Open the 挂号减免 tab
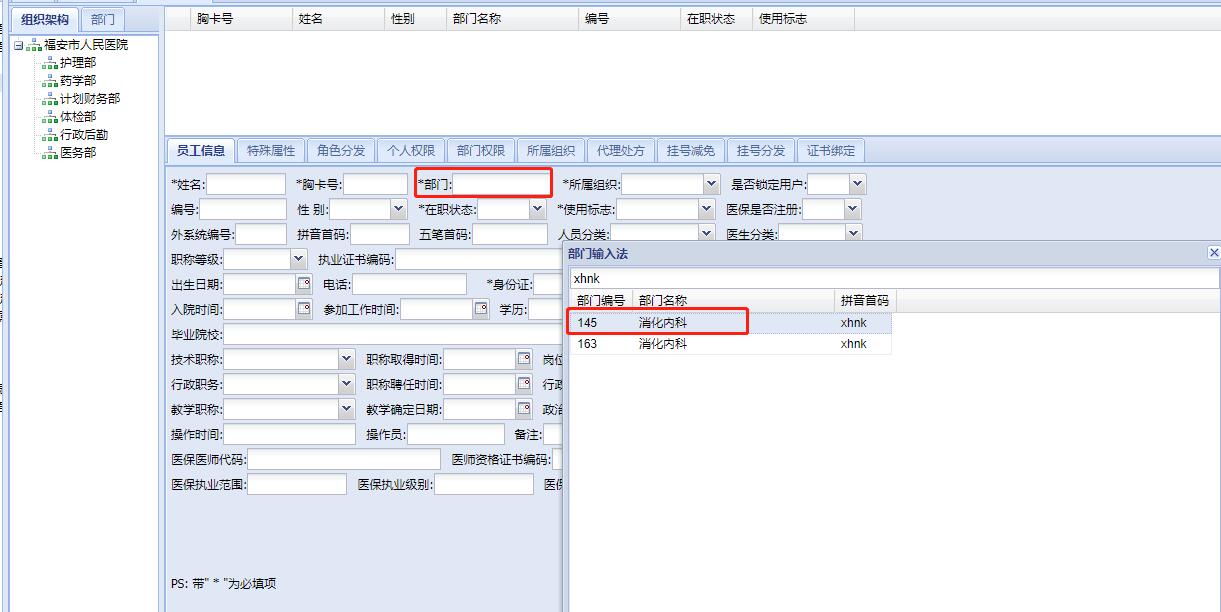 tap(691, 151)
